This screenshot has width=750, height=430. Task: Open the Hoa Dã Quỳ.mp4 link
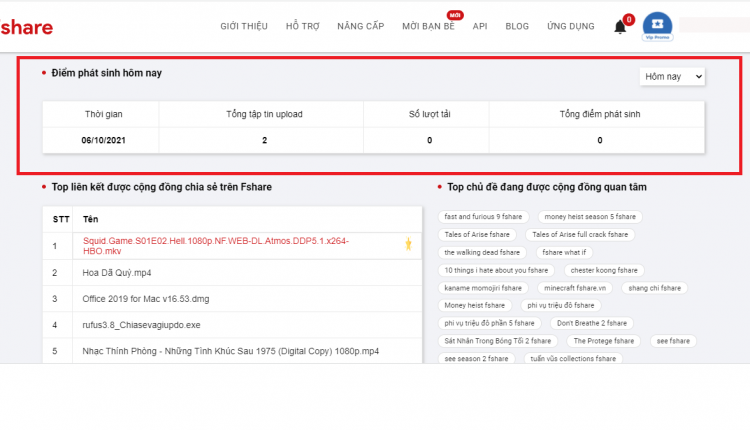[x=117, y=273]
